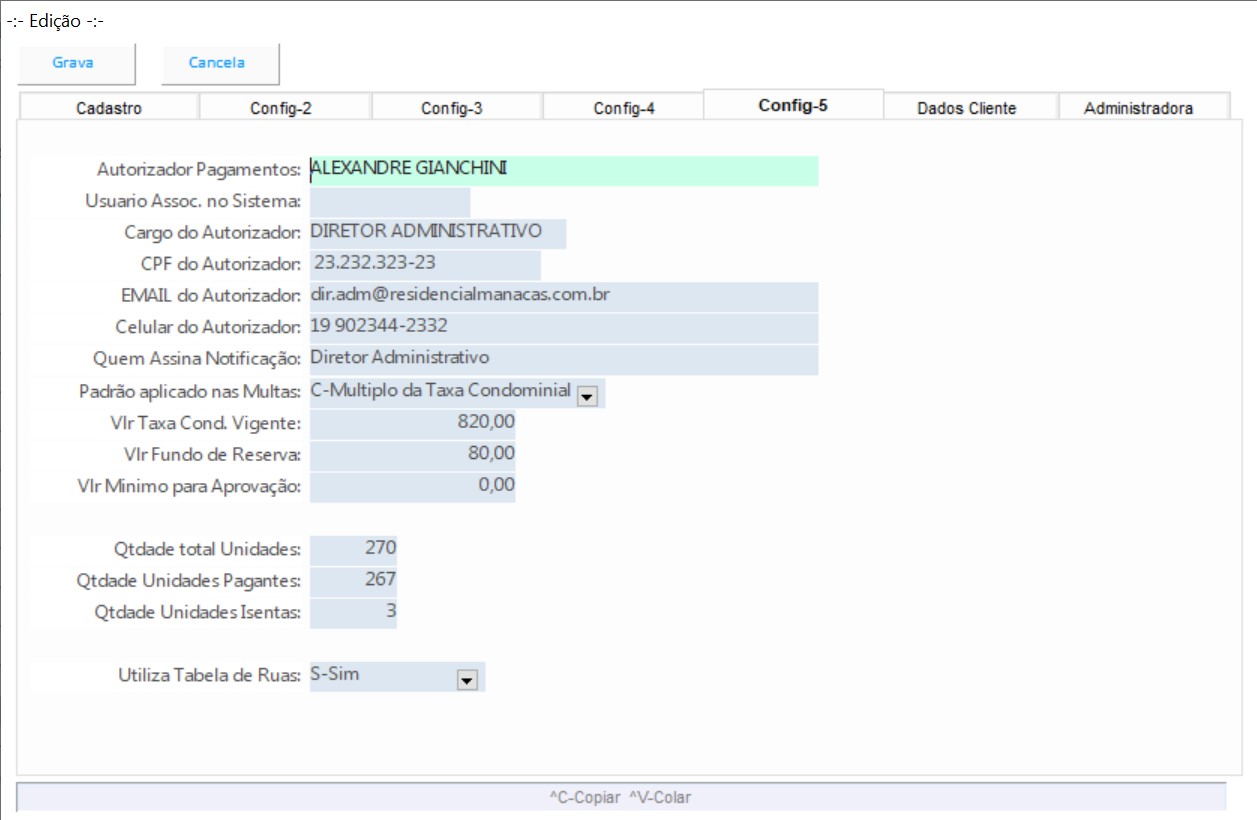Open the Dados Cliente tab
The height and width of the screenshot is (820, 1257).
966,109
